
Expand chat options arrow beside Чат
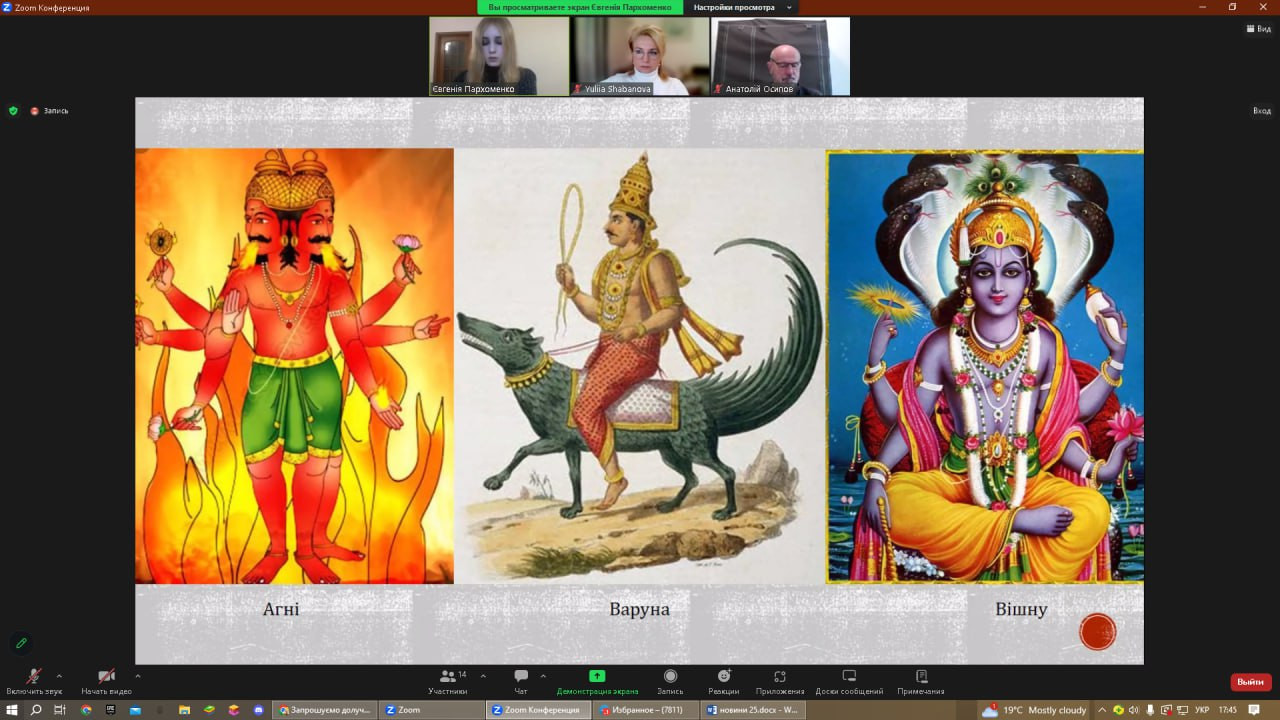pos(543,676)
